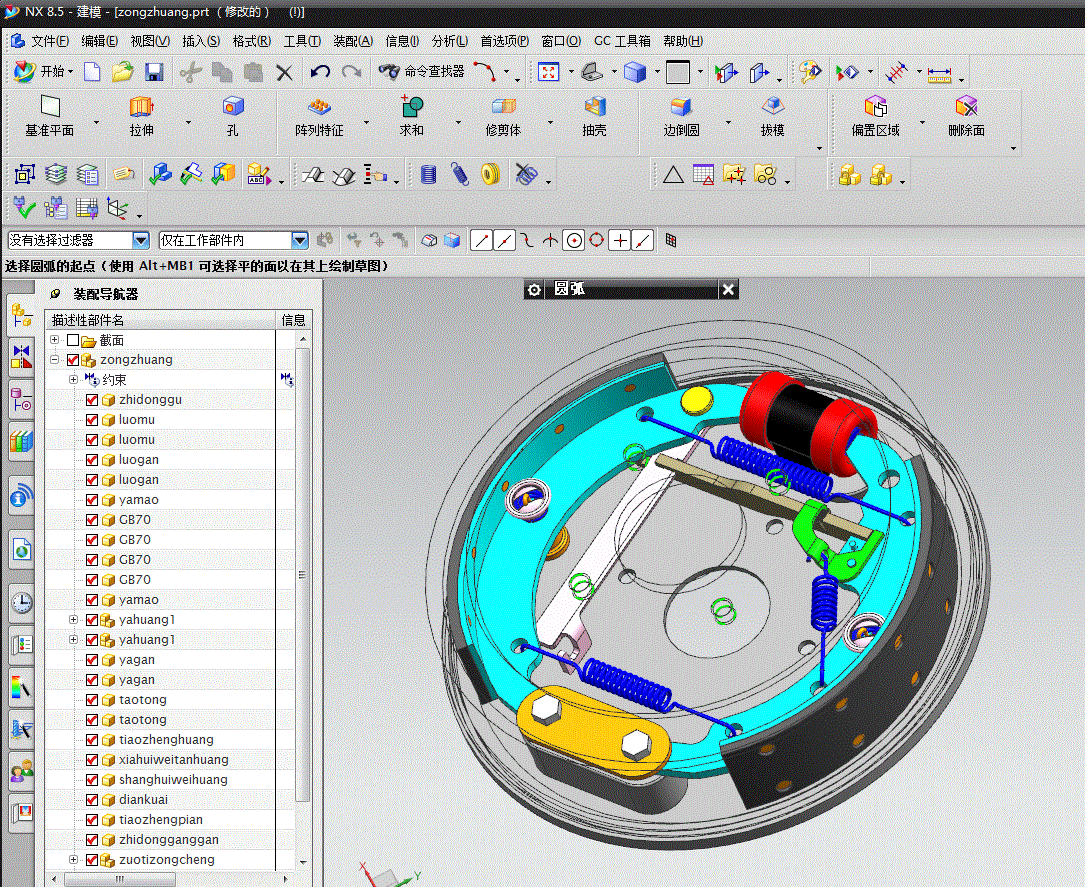This screenshot has width=1085, height=887.
Task: Open the 装配(A) menu
Action: pyautogui.click(x=353, y=42)
